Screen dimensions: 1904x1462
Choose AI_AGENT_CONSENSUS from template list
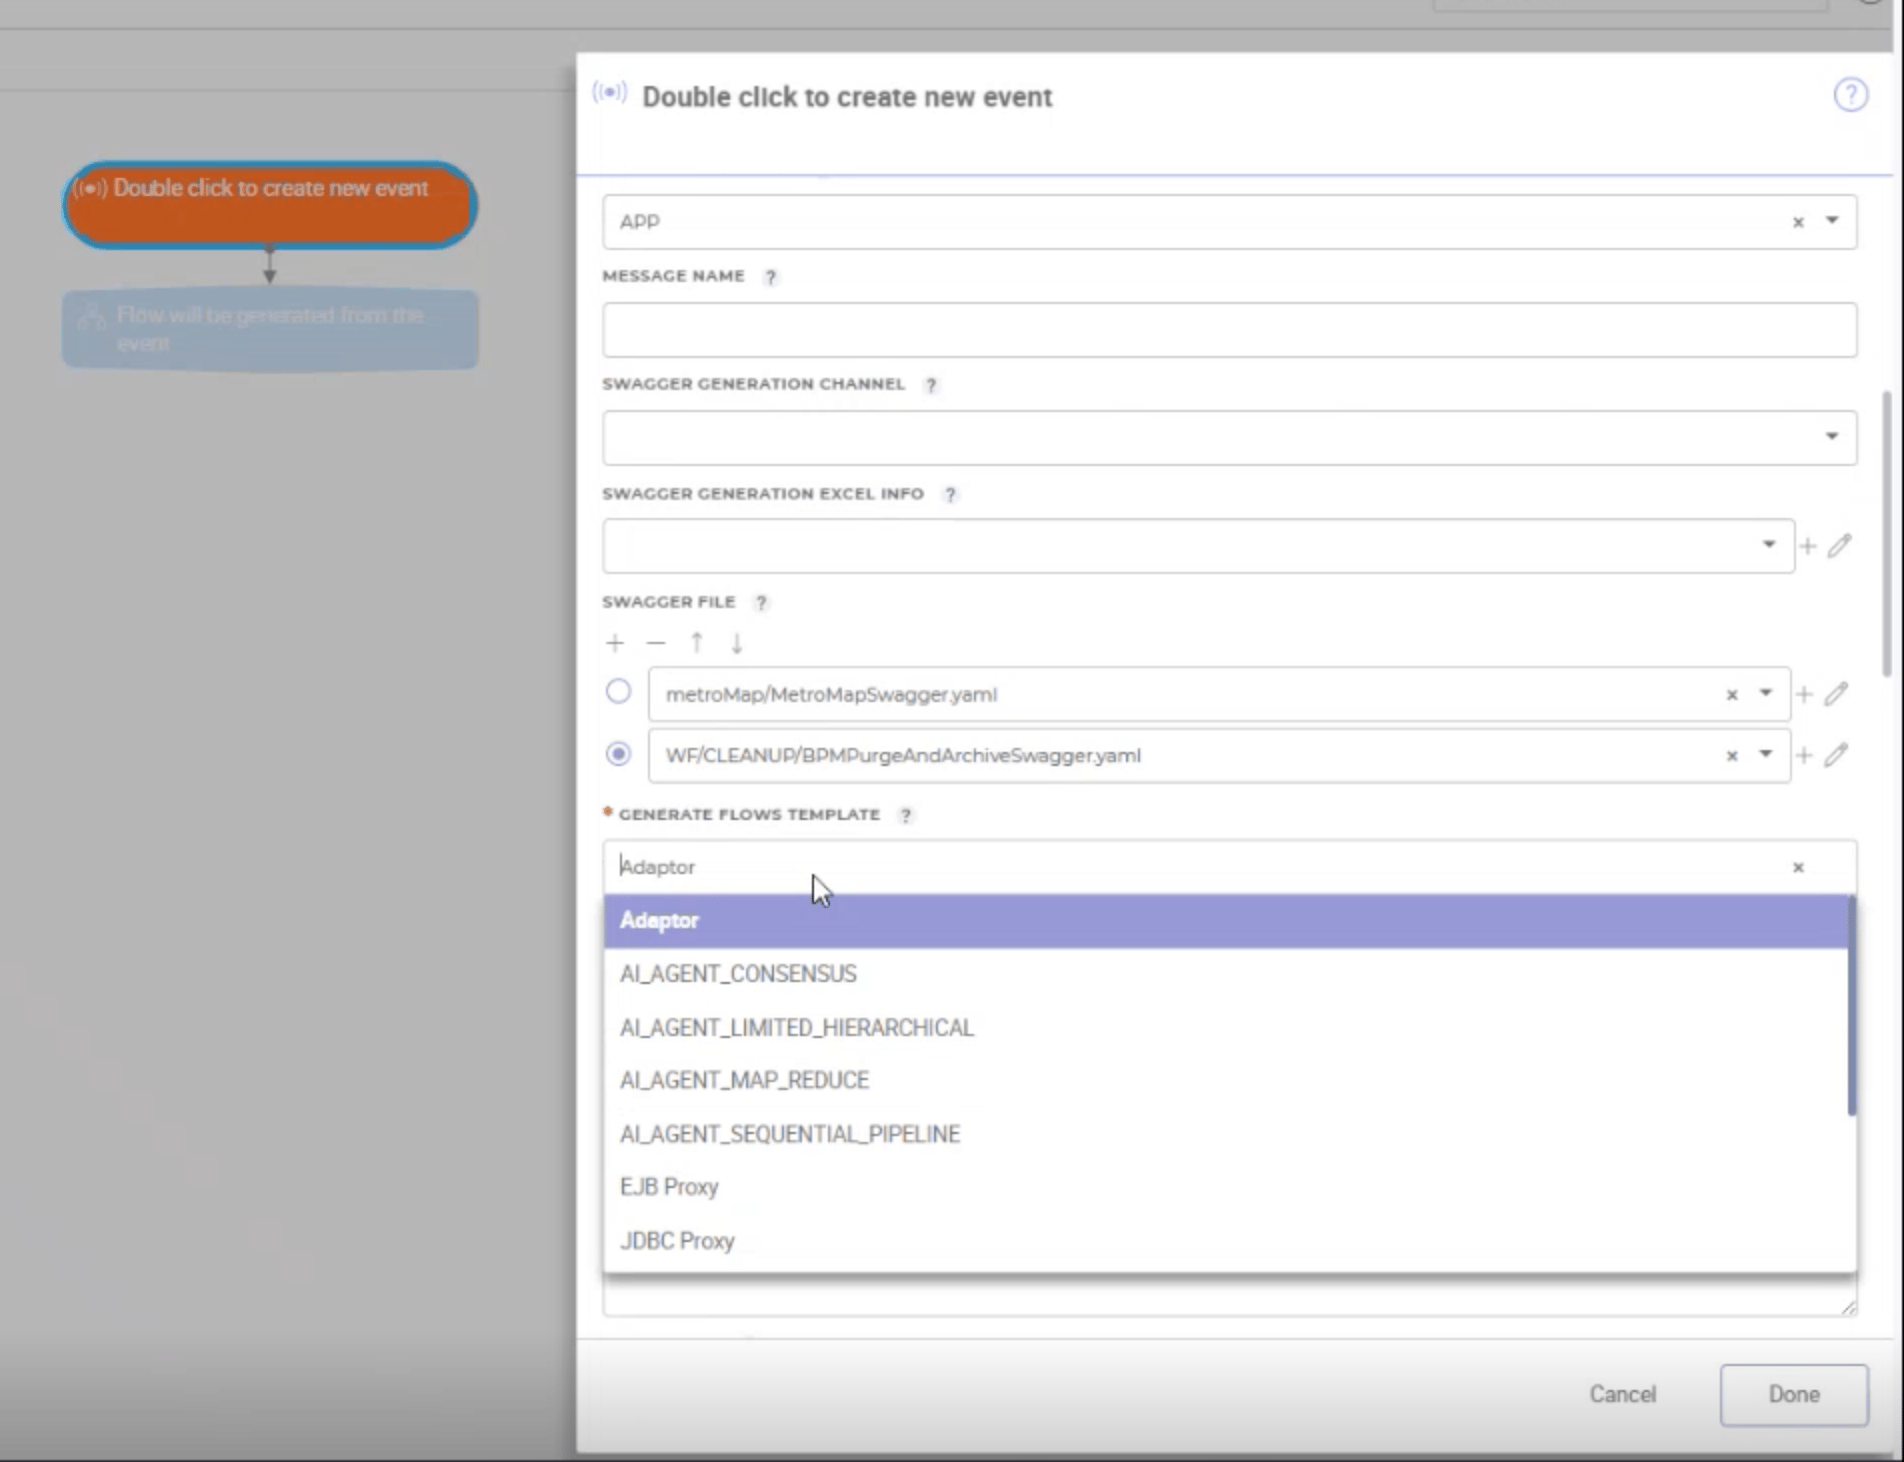738,974
